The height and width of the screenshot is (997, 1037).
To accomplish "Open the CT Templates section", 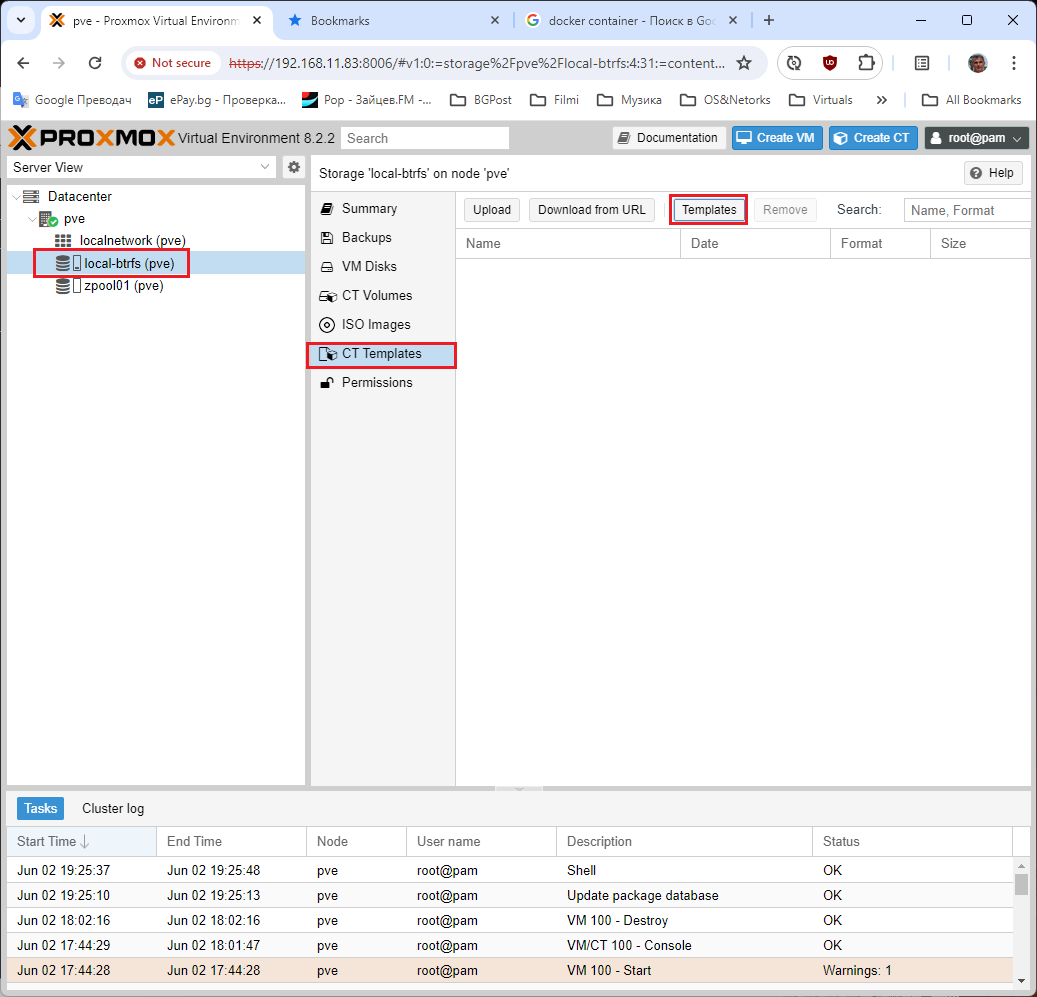I will tap(383, 354).
